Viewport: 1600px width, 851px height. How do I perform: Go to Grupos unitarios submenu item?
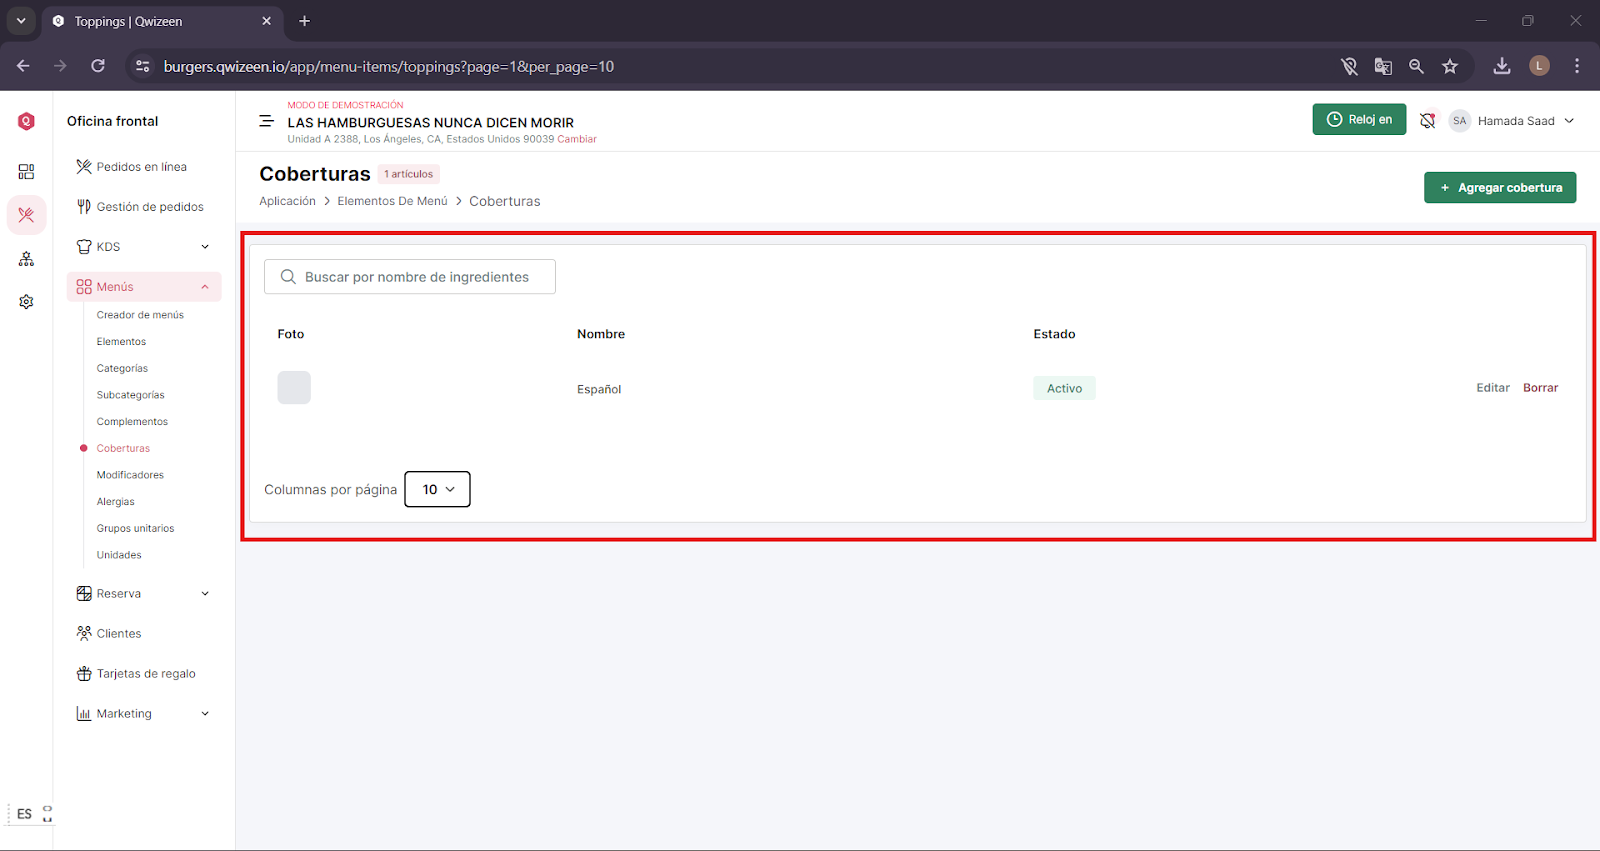click(x=135, y=529)
